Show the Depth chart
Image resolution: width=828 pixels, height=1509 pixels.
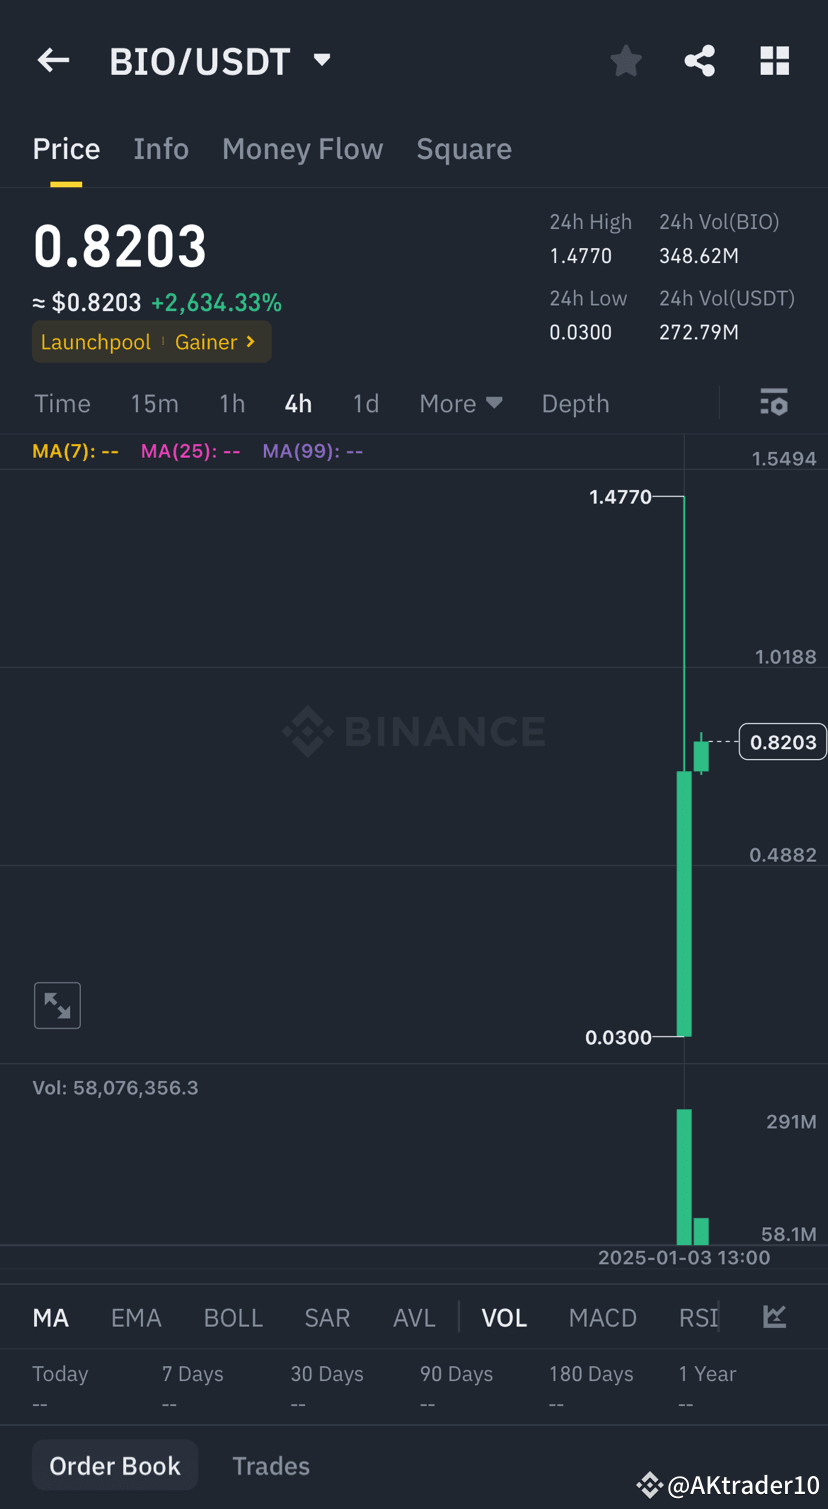tap(575, 403)
